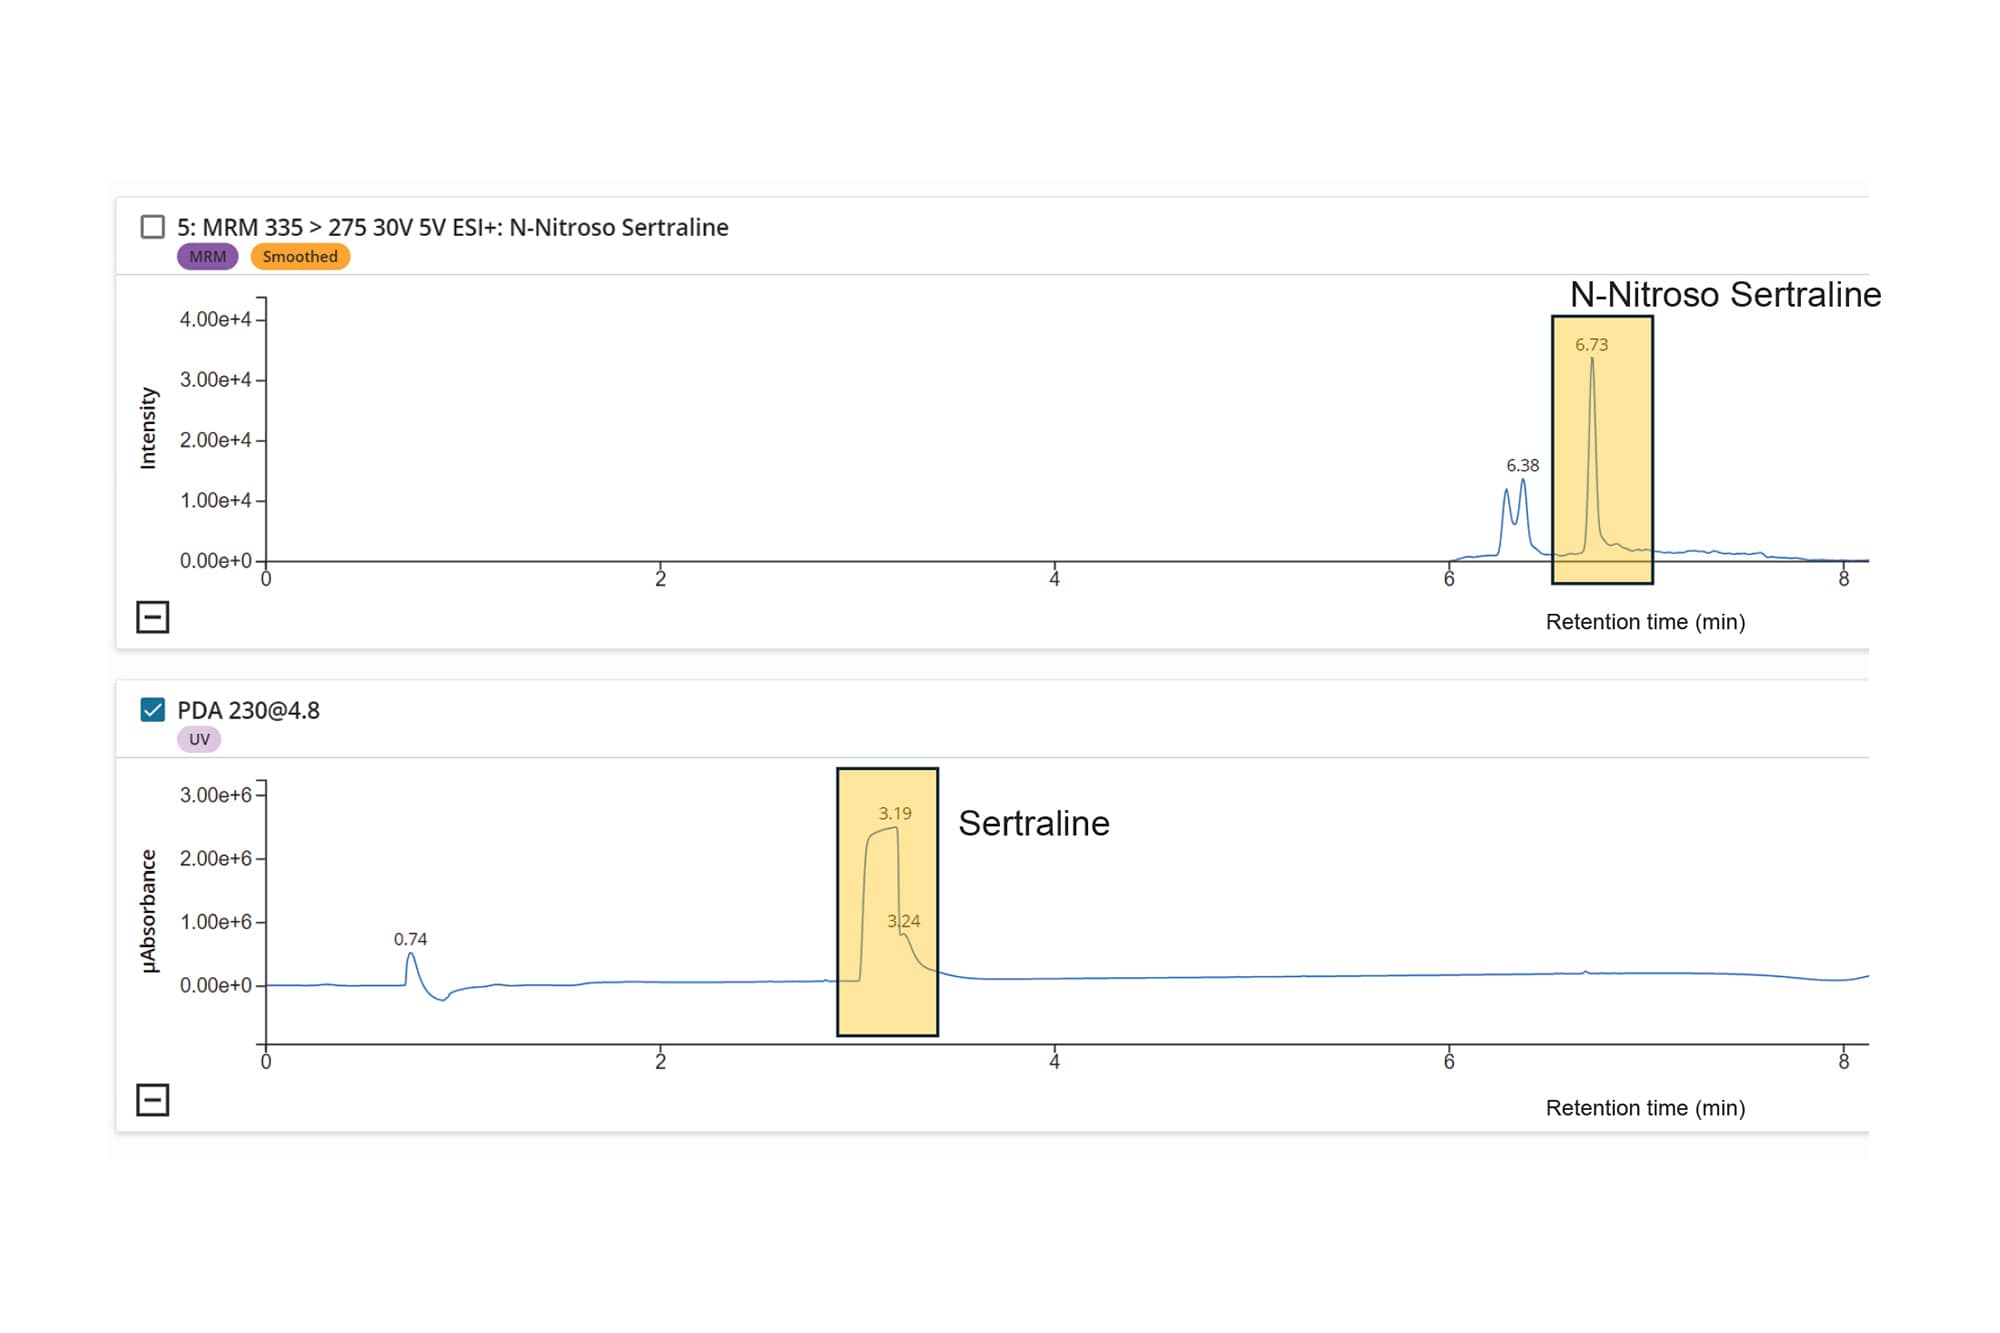Collapse the MRM chromatogram panel
Screen dimensions: 2000x1333
coord(152,618)
